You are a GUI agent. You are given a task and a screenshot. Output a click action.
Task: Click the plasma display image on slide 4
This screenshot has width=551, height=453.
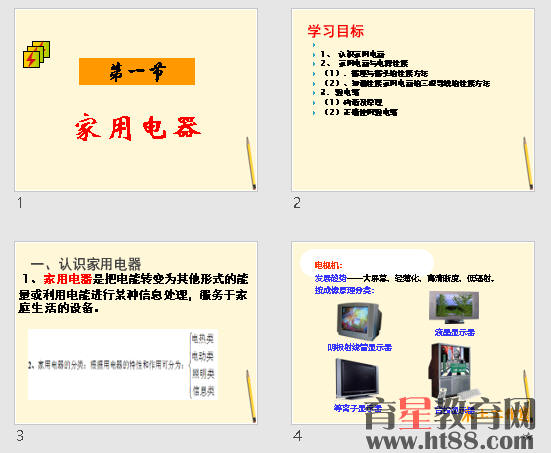tap(357, 379)
